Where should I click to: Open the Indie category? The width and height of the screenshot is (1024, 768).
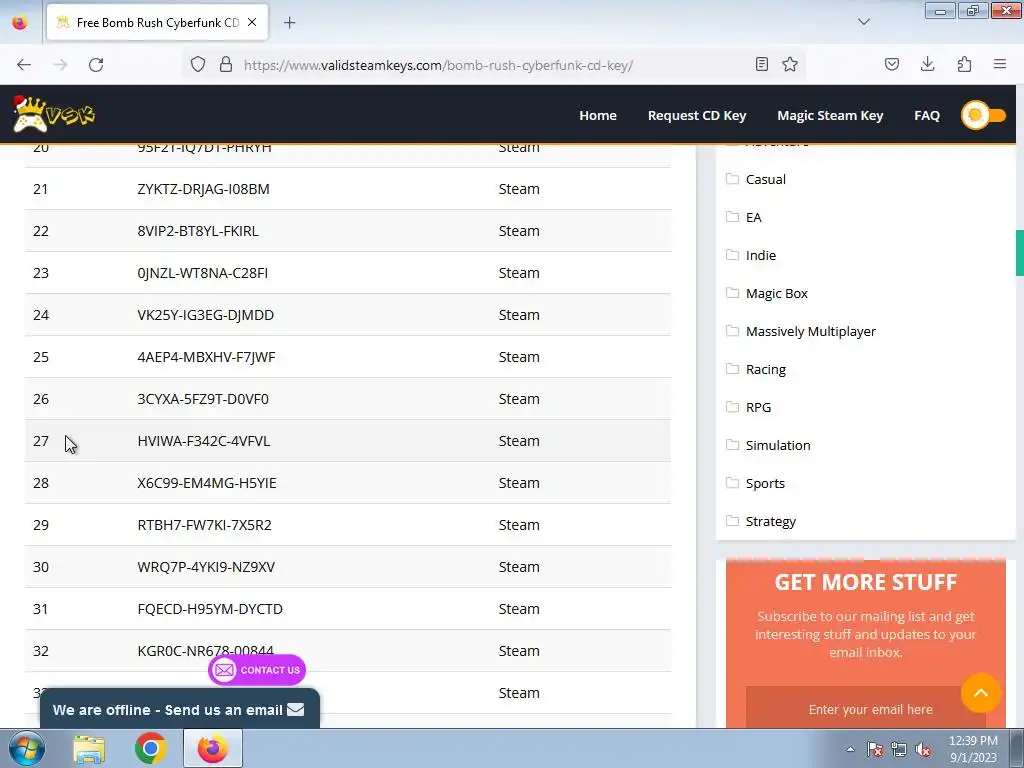[761, 255]
